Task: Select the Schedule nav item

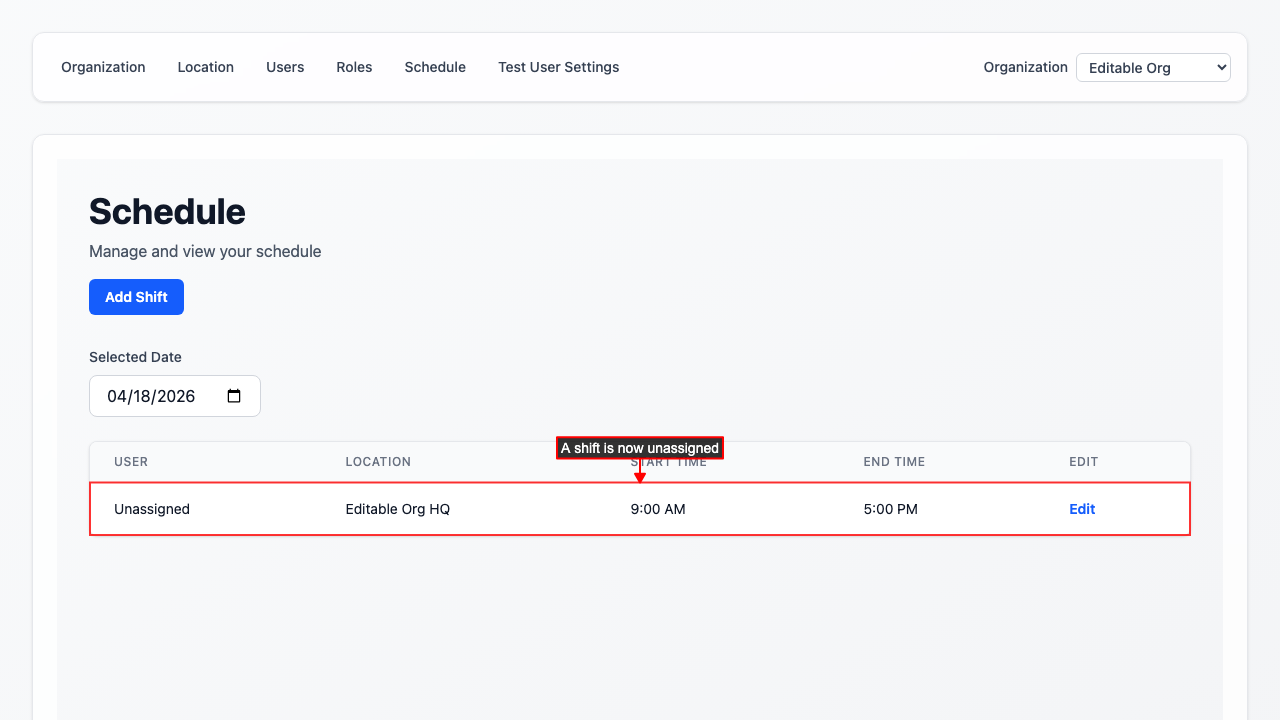Action: (435, 67)
